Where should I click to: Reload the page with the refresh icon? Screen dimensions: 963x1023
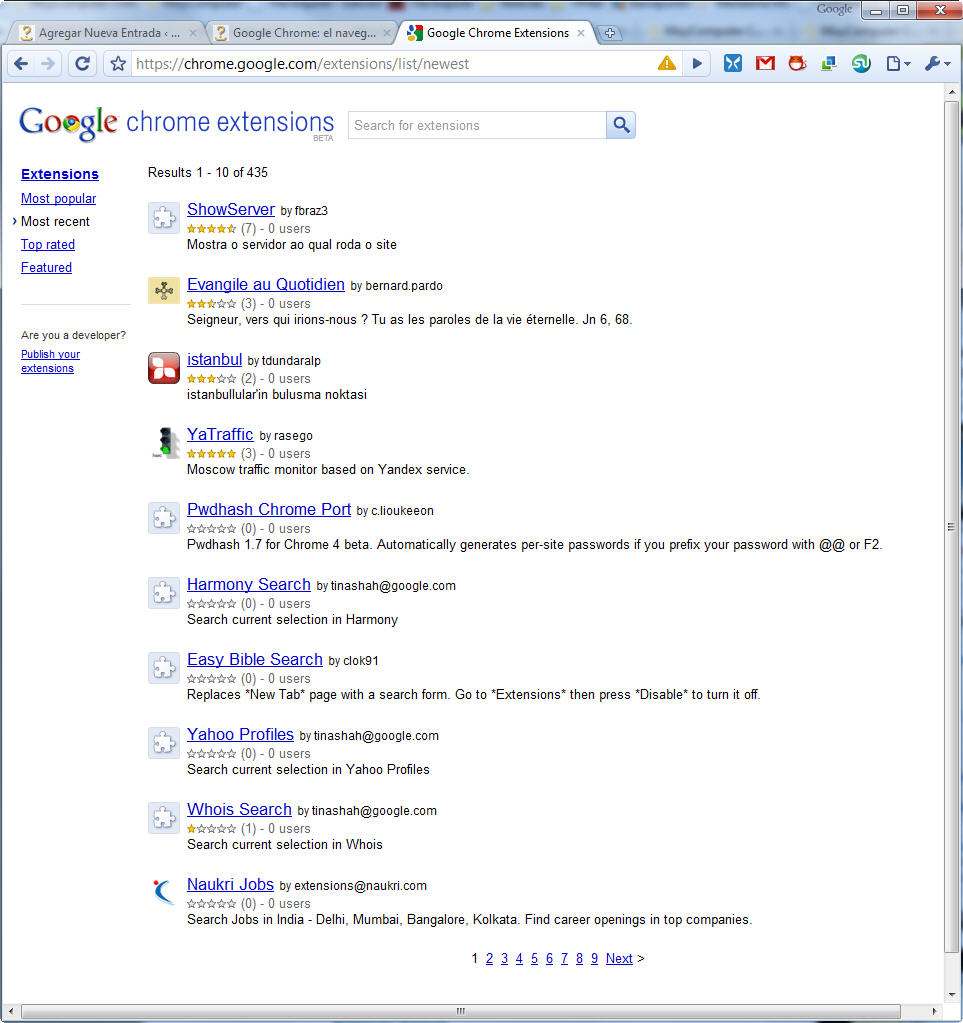click(82, 64)
